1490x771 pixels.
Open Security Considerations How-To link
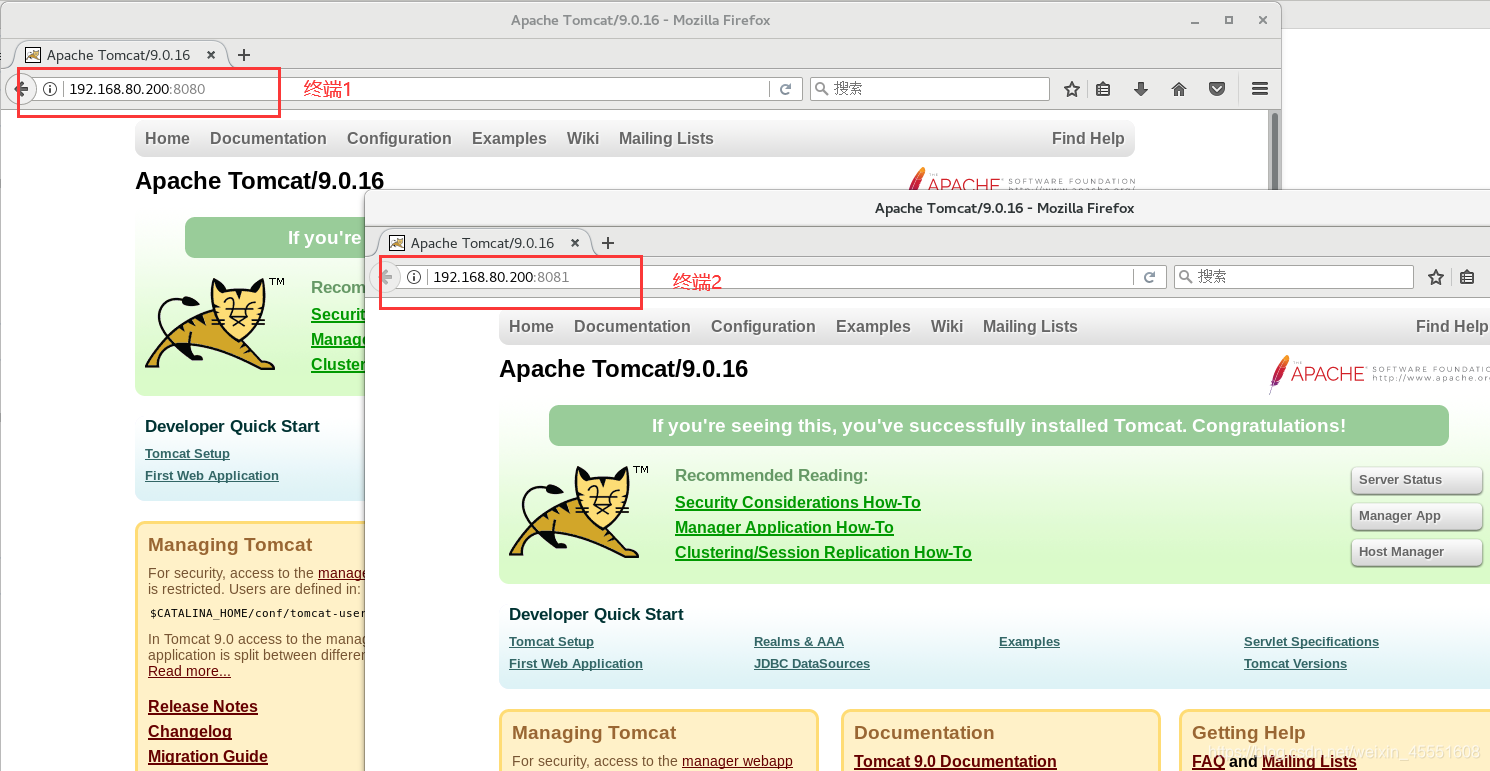click(x=798, y=503)
